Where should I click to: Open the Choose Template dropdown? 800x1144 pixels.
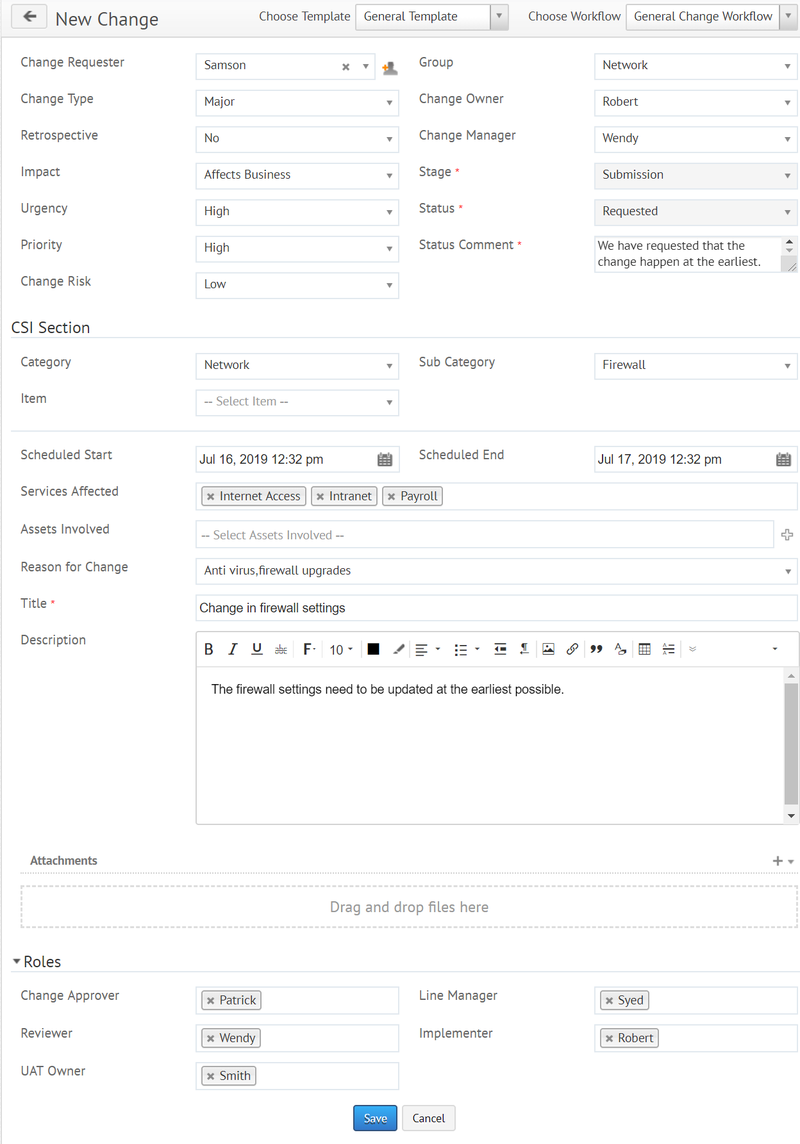(x=432, y=17)
